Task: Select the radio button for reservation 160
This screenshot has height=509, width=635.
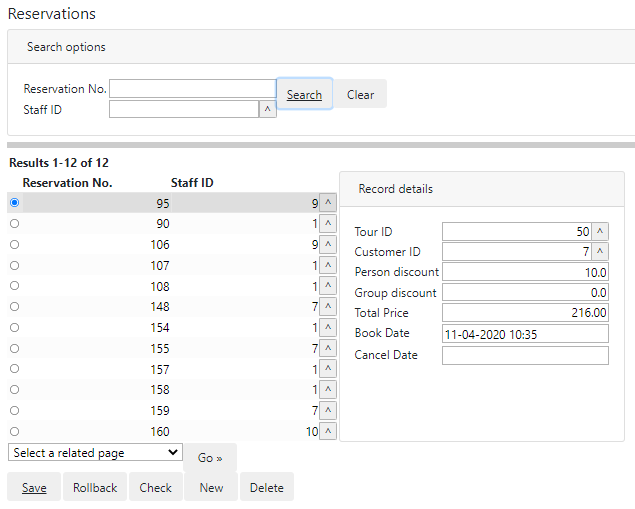Action: point(15,431)
